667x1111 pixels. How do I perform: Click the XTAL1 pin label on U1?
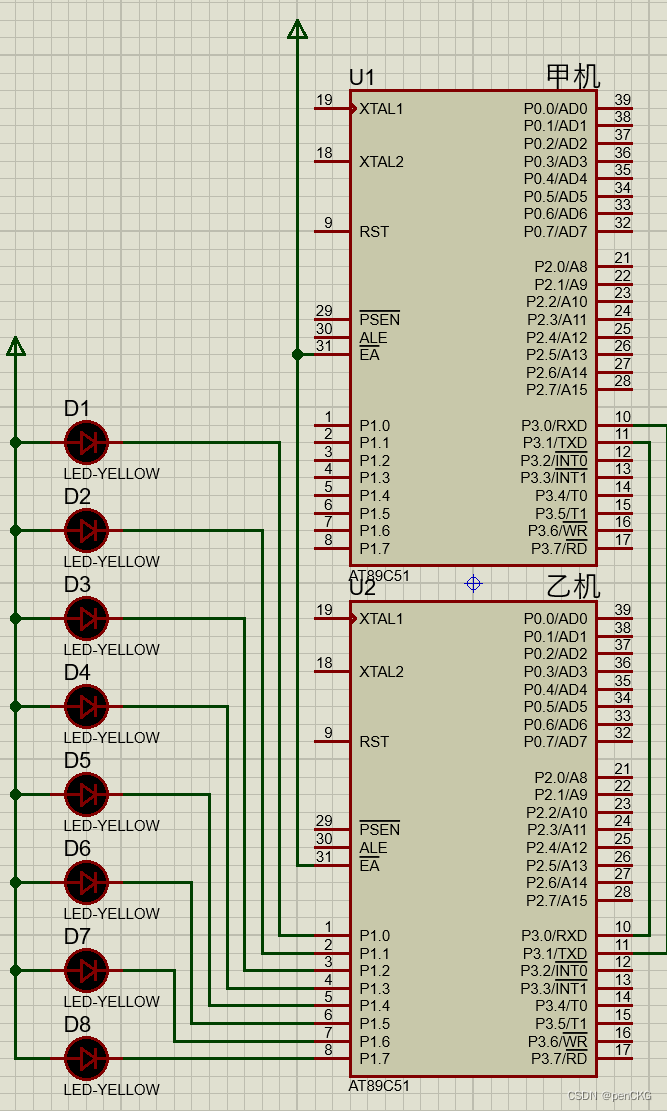pyautogui.click(x=381, y=109)
